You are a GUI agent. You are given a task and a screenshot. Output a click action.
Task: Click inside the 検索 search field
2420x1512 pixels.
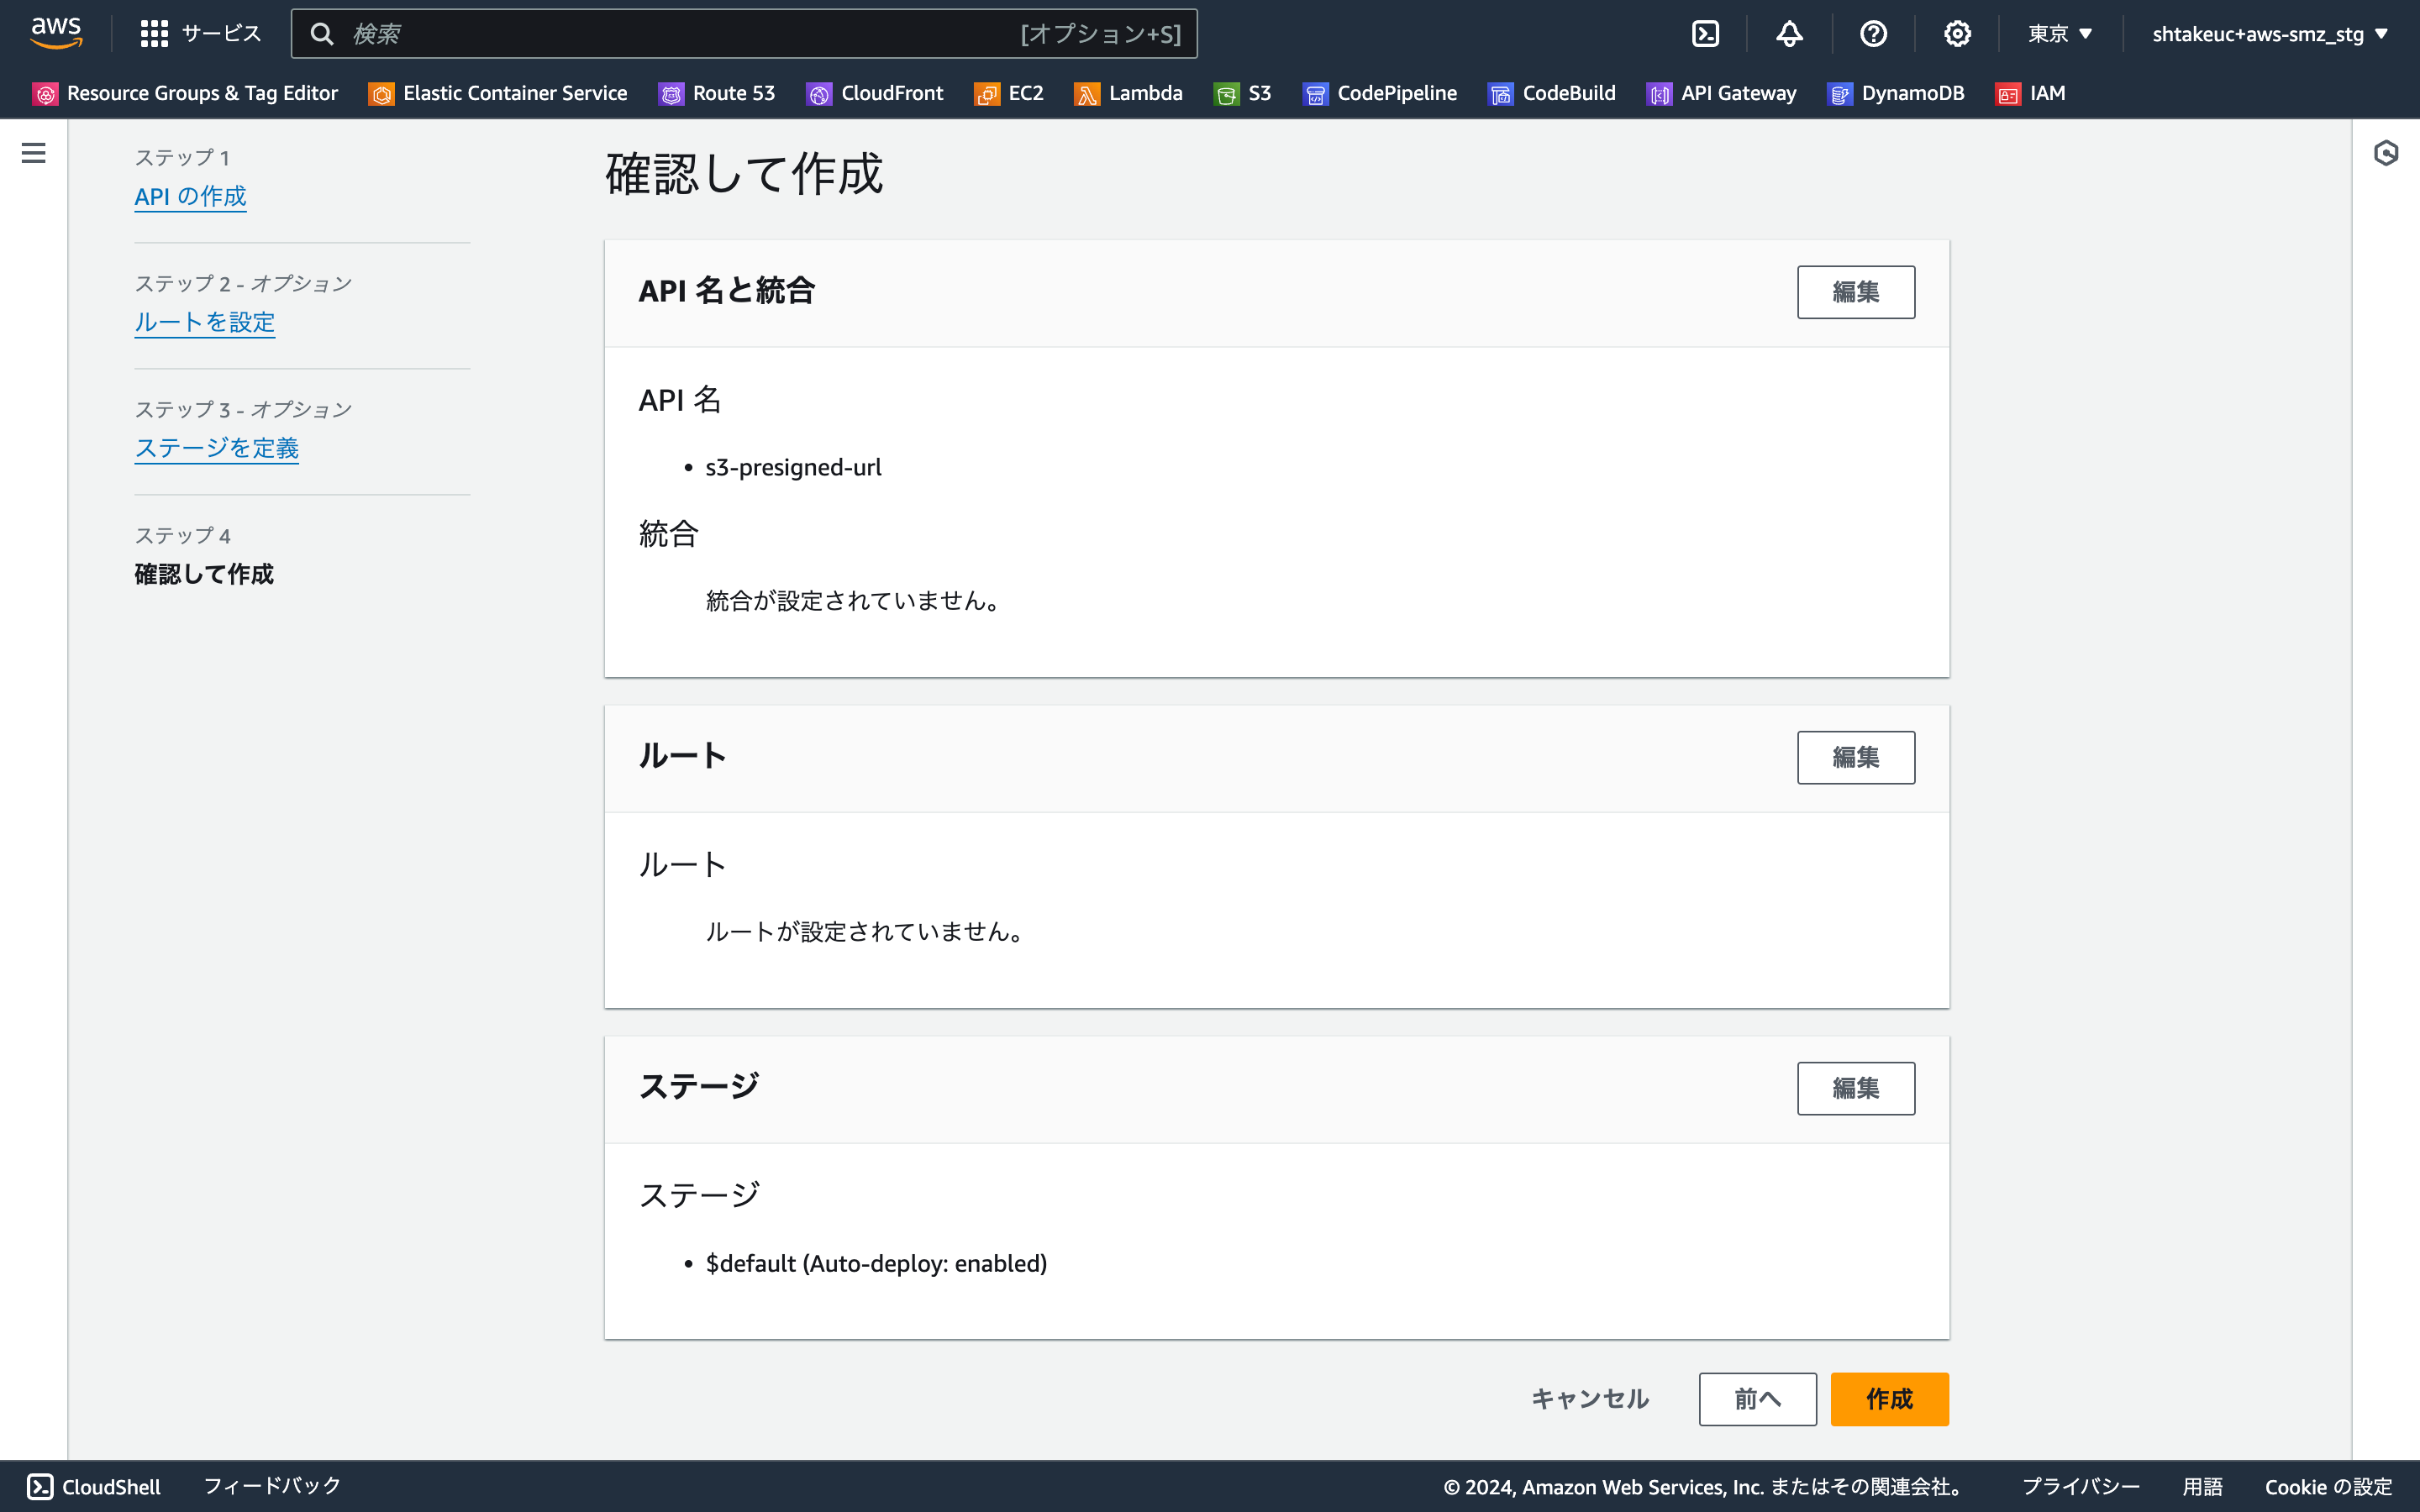(700, 33)
